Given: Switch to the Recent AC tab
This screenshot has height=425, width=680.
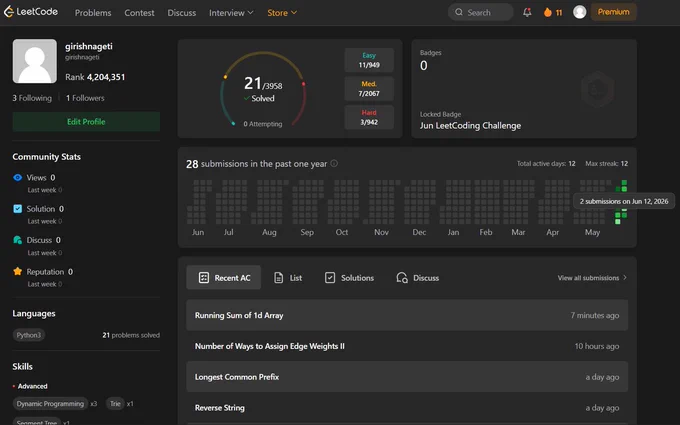Looking at the screenshot, I should pyautogui.click(x=223, y=278).
